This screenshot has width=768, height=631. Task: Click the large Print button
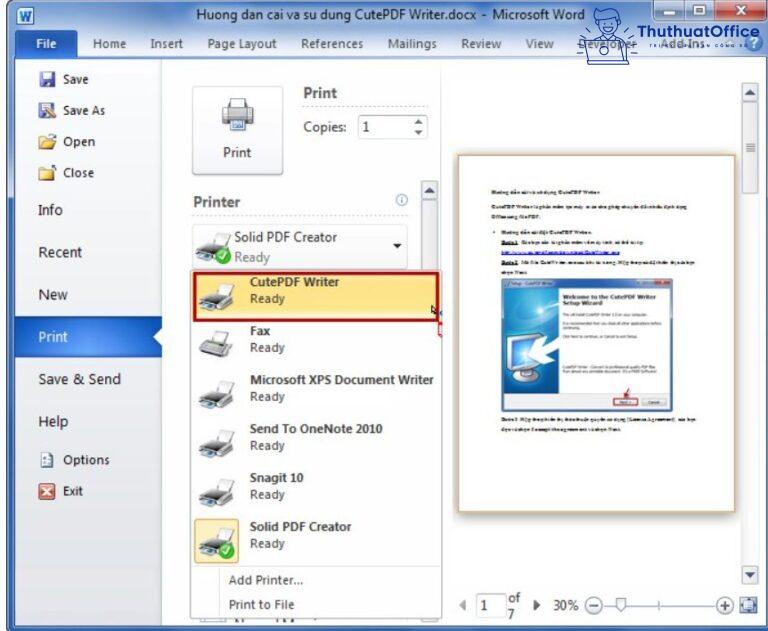[x=238, y=130]
